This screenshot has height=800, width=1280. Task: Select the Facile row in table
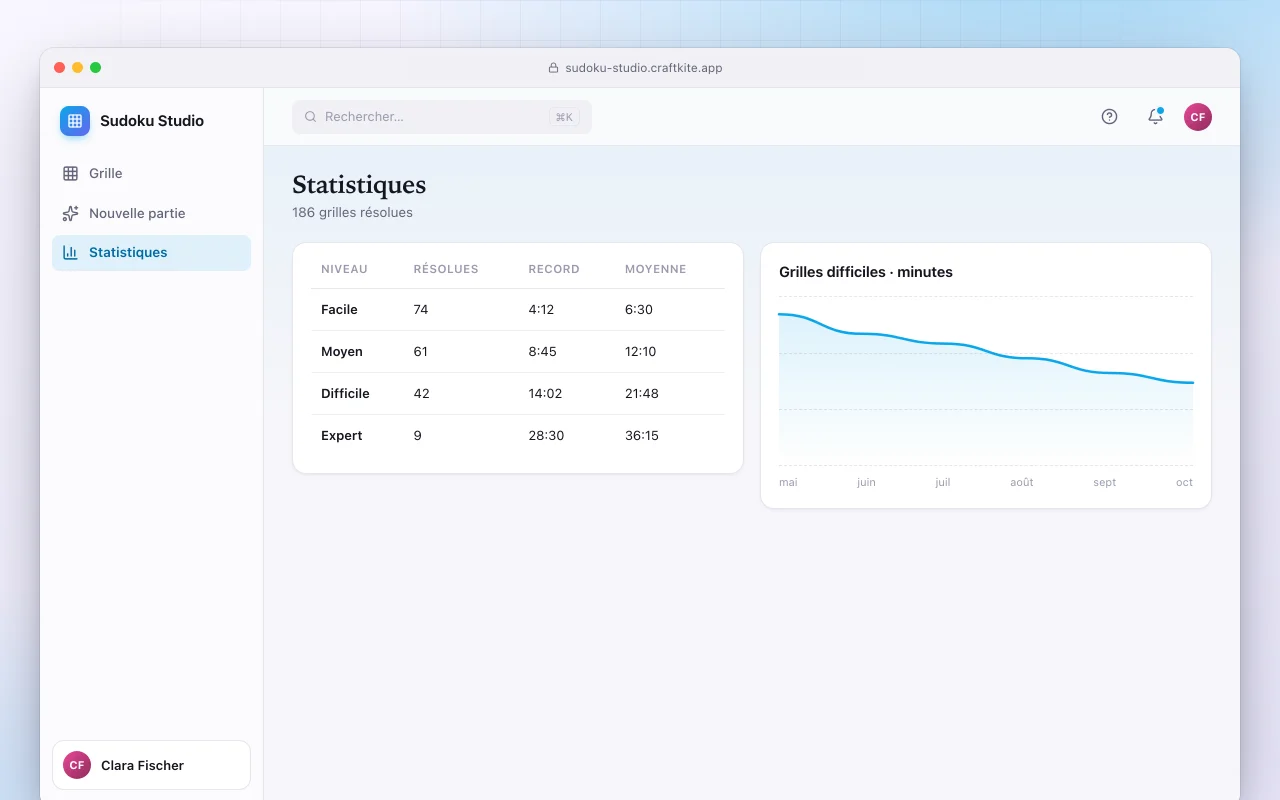coord(518,310)
